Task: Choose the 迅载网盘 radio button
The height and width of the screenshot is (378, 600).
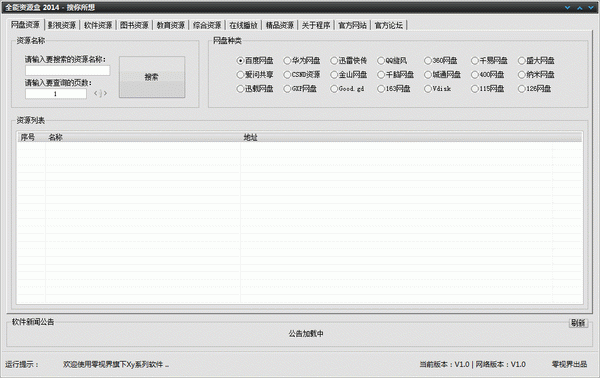Action: 255,89
